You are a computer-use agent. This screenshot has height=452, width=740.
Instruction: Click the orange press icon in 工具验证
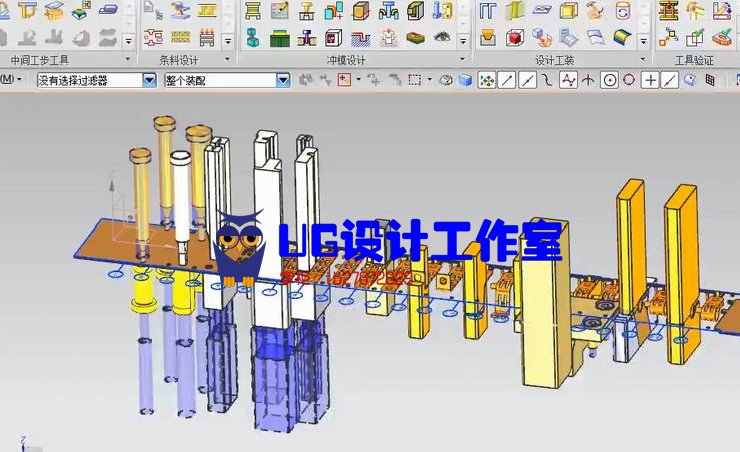tap(668, 10)
